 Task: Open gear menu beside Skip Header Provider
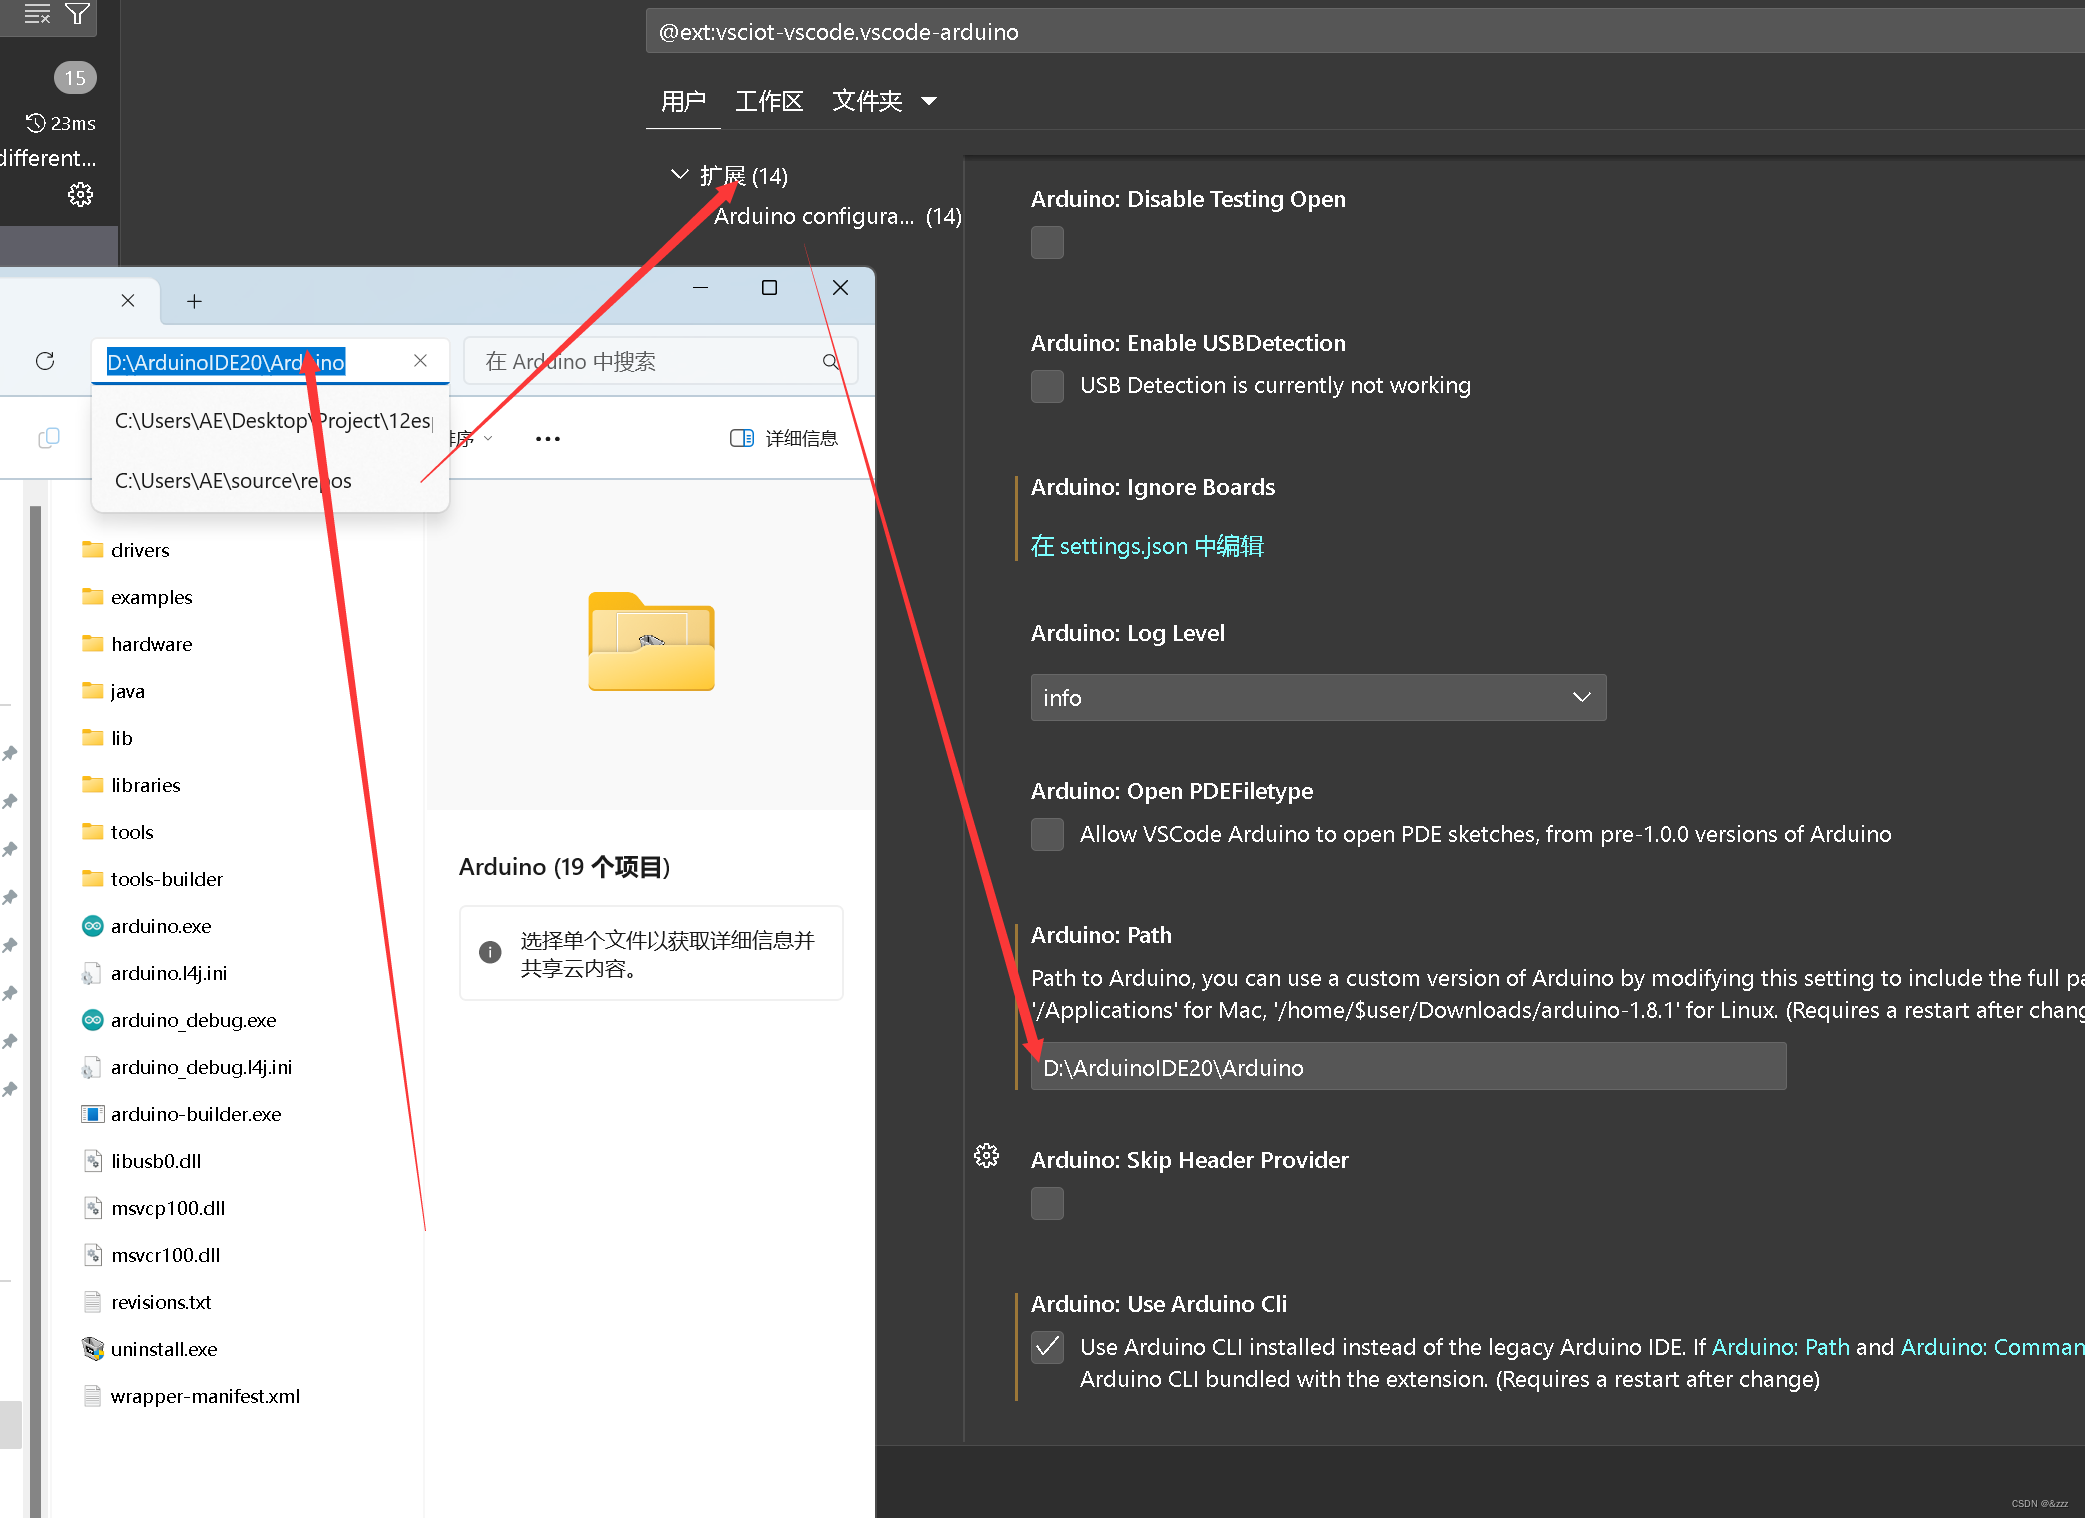point(986,1156)
